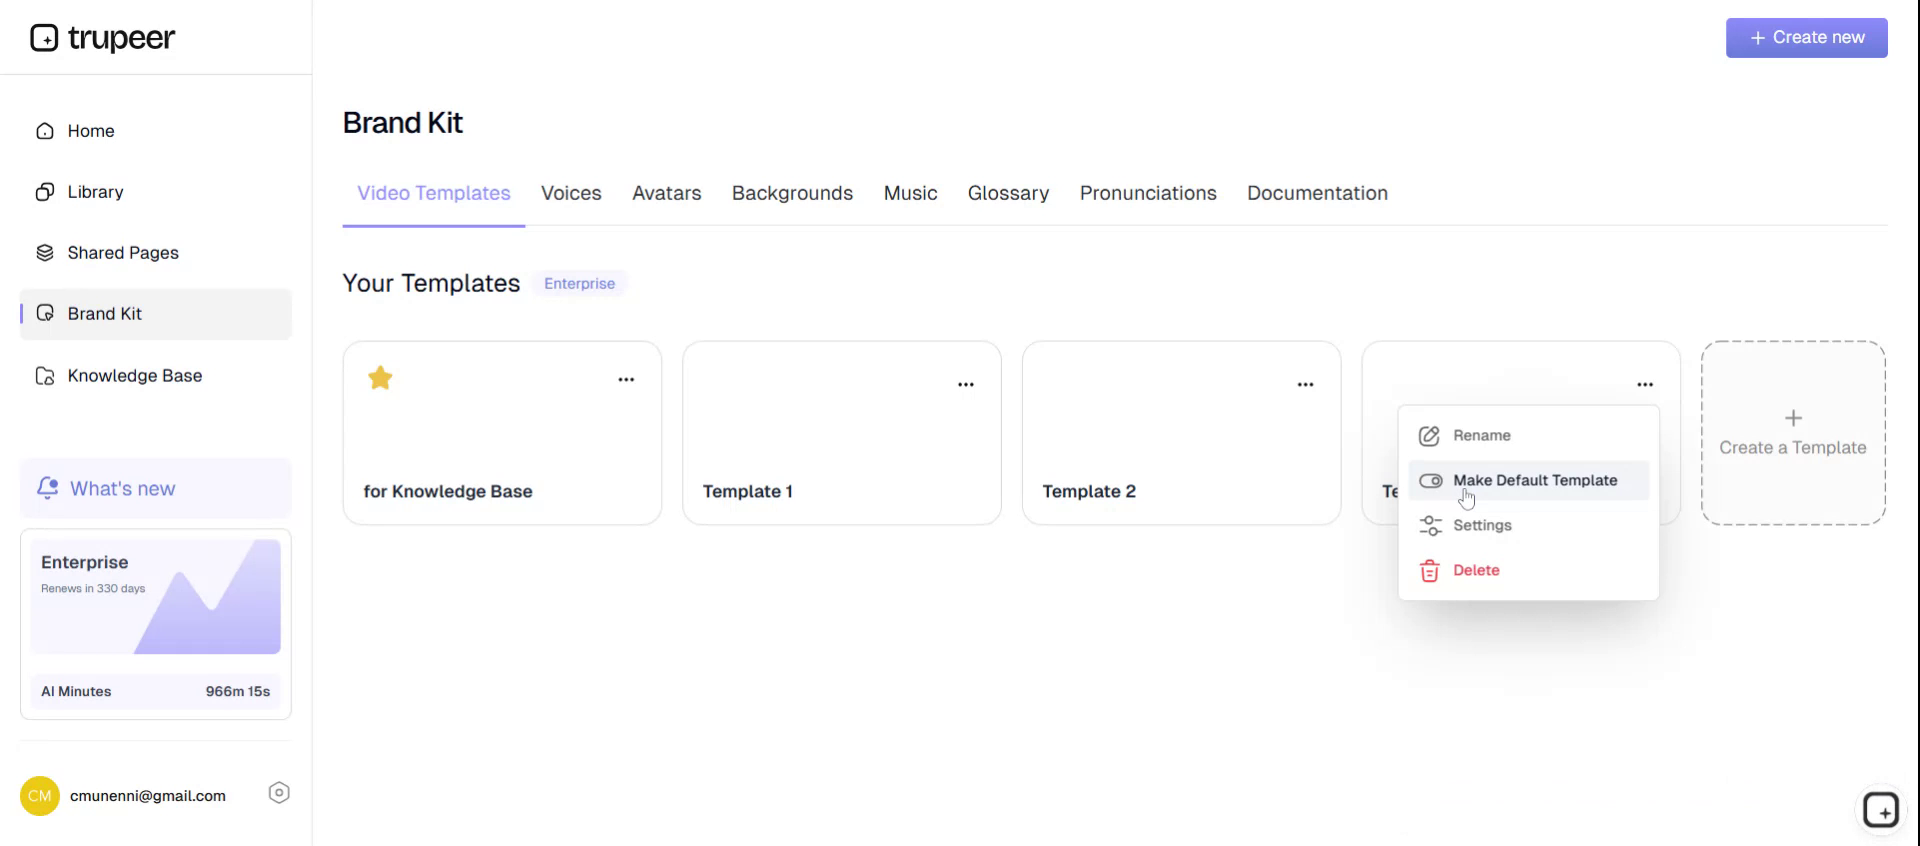This screenshot has height=846, width=1920.
Task: Switch to the Voices tab
Action: [571, 193]
